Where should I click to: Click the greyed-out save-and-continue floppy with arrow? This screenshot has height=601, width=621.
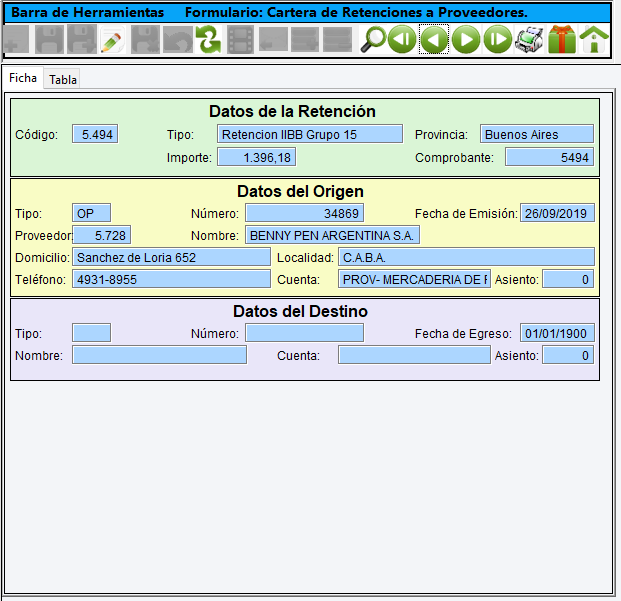tap(81, 39)
